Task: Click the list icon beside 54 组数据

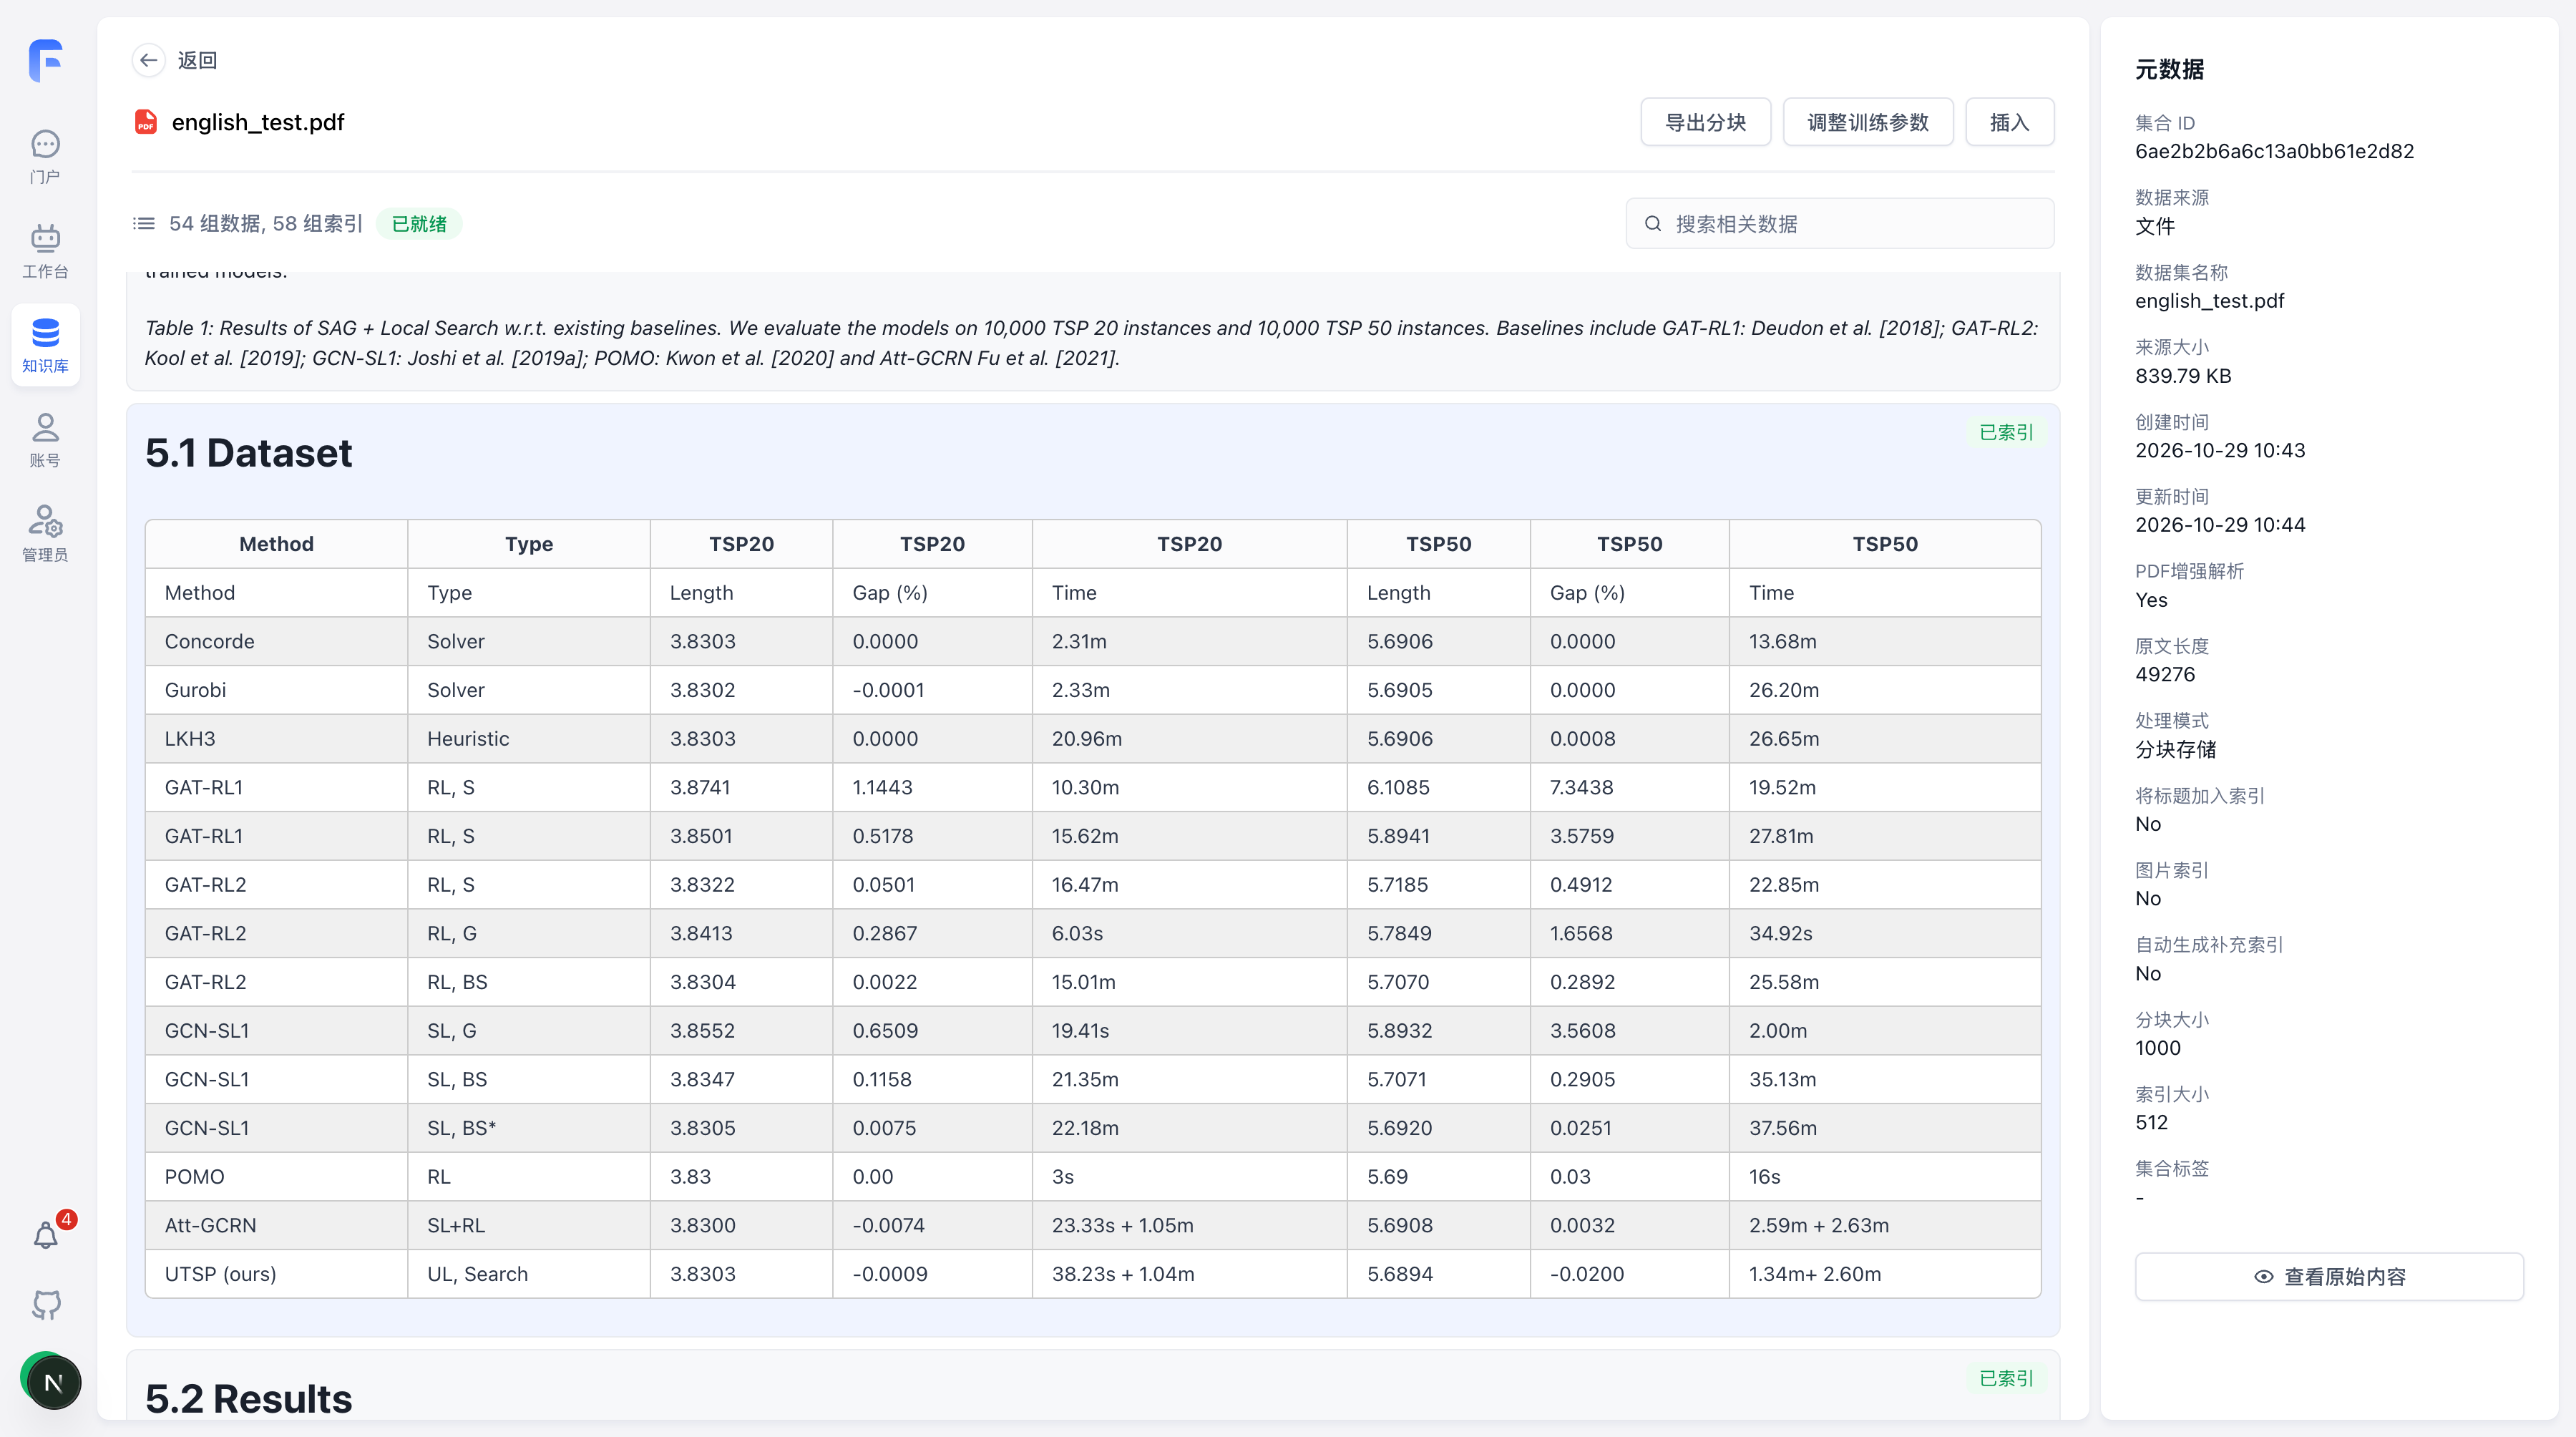Action: coord(144,223)
